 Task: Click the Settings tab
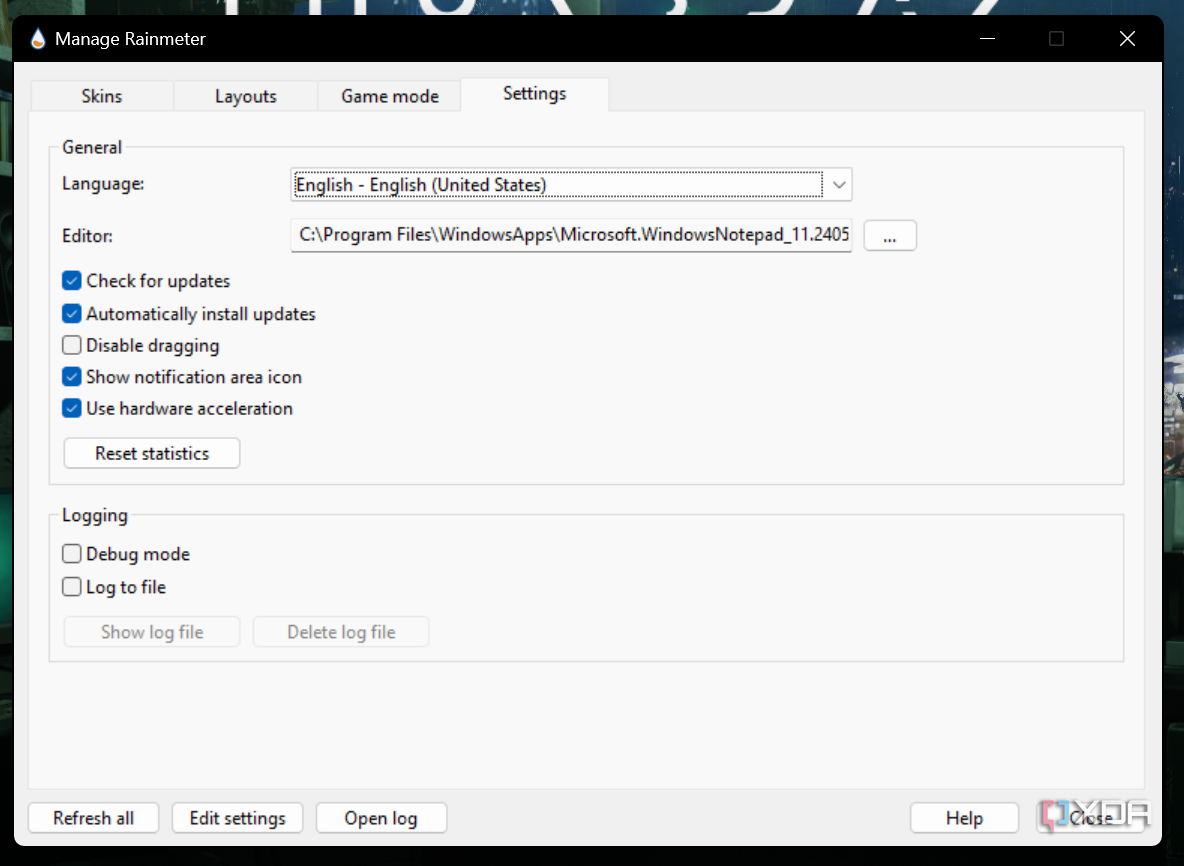point(535,94)
